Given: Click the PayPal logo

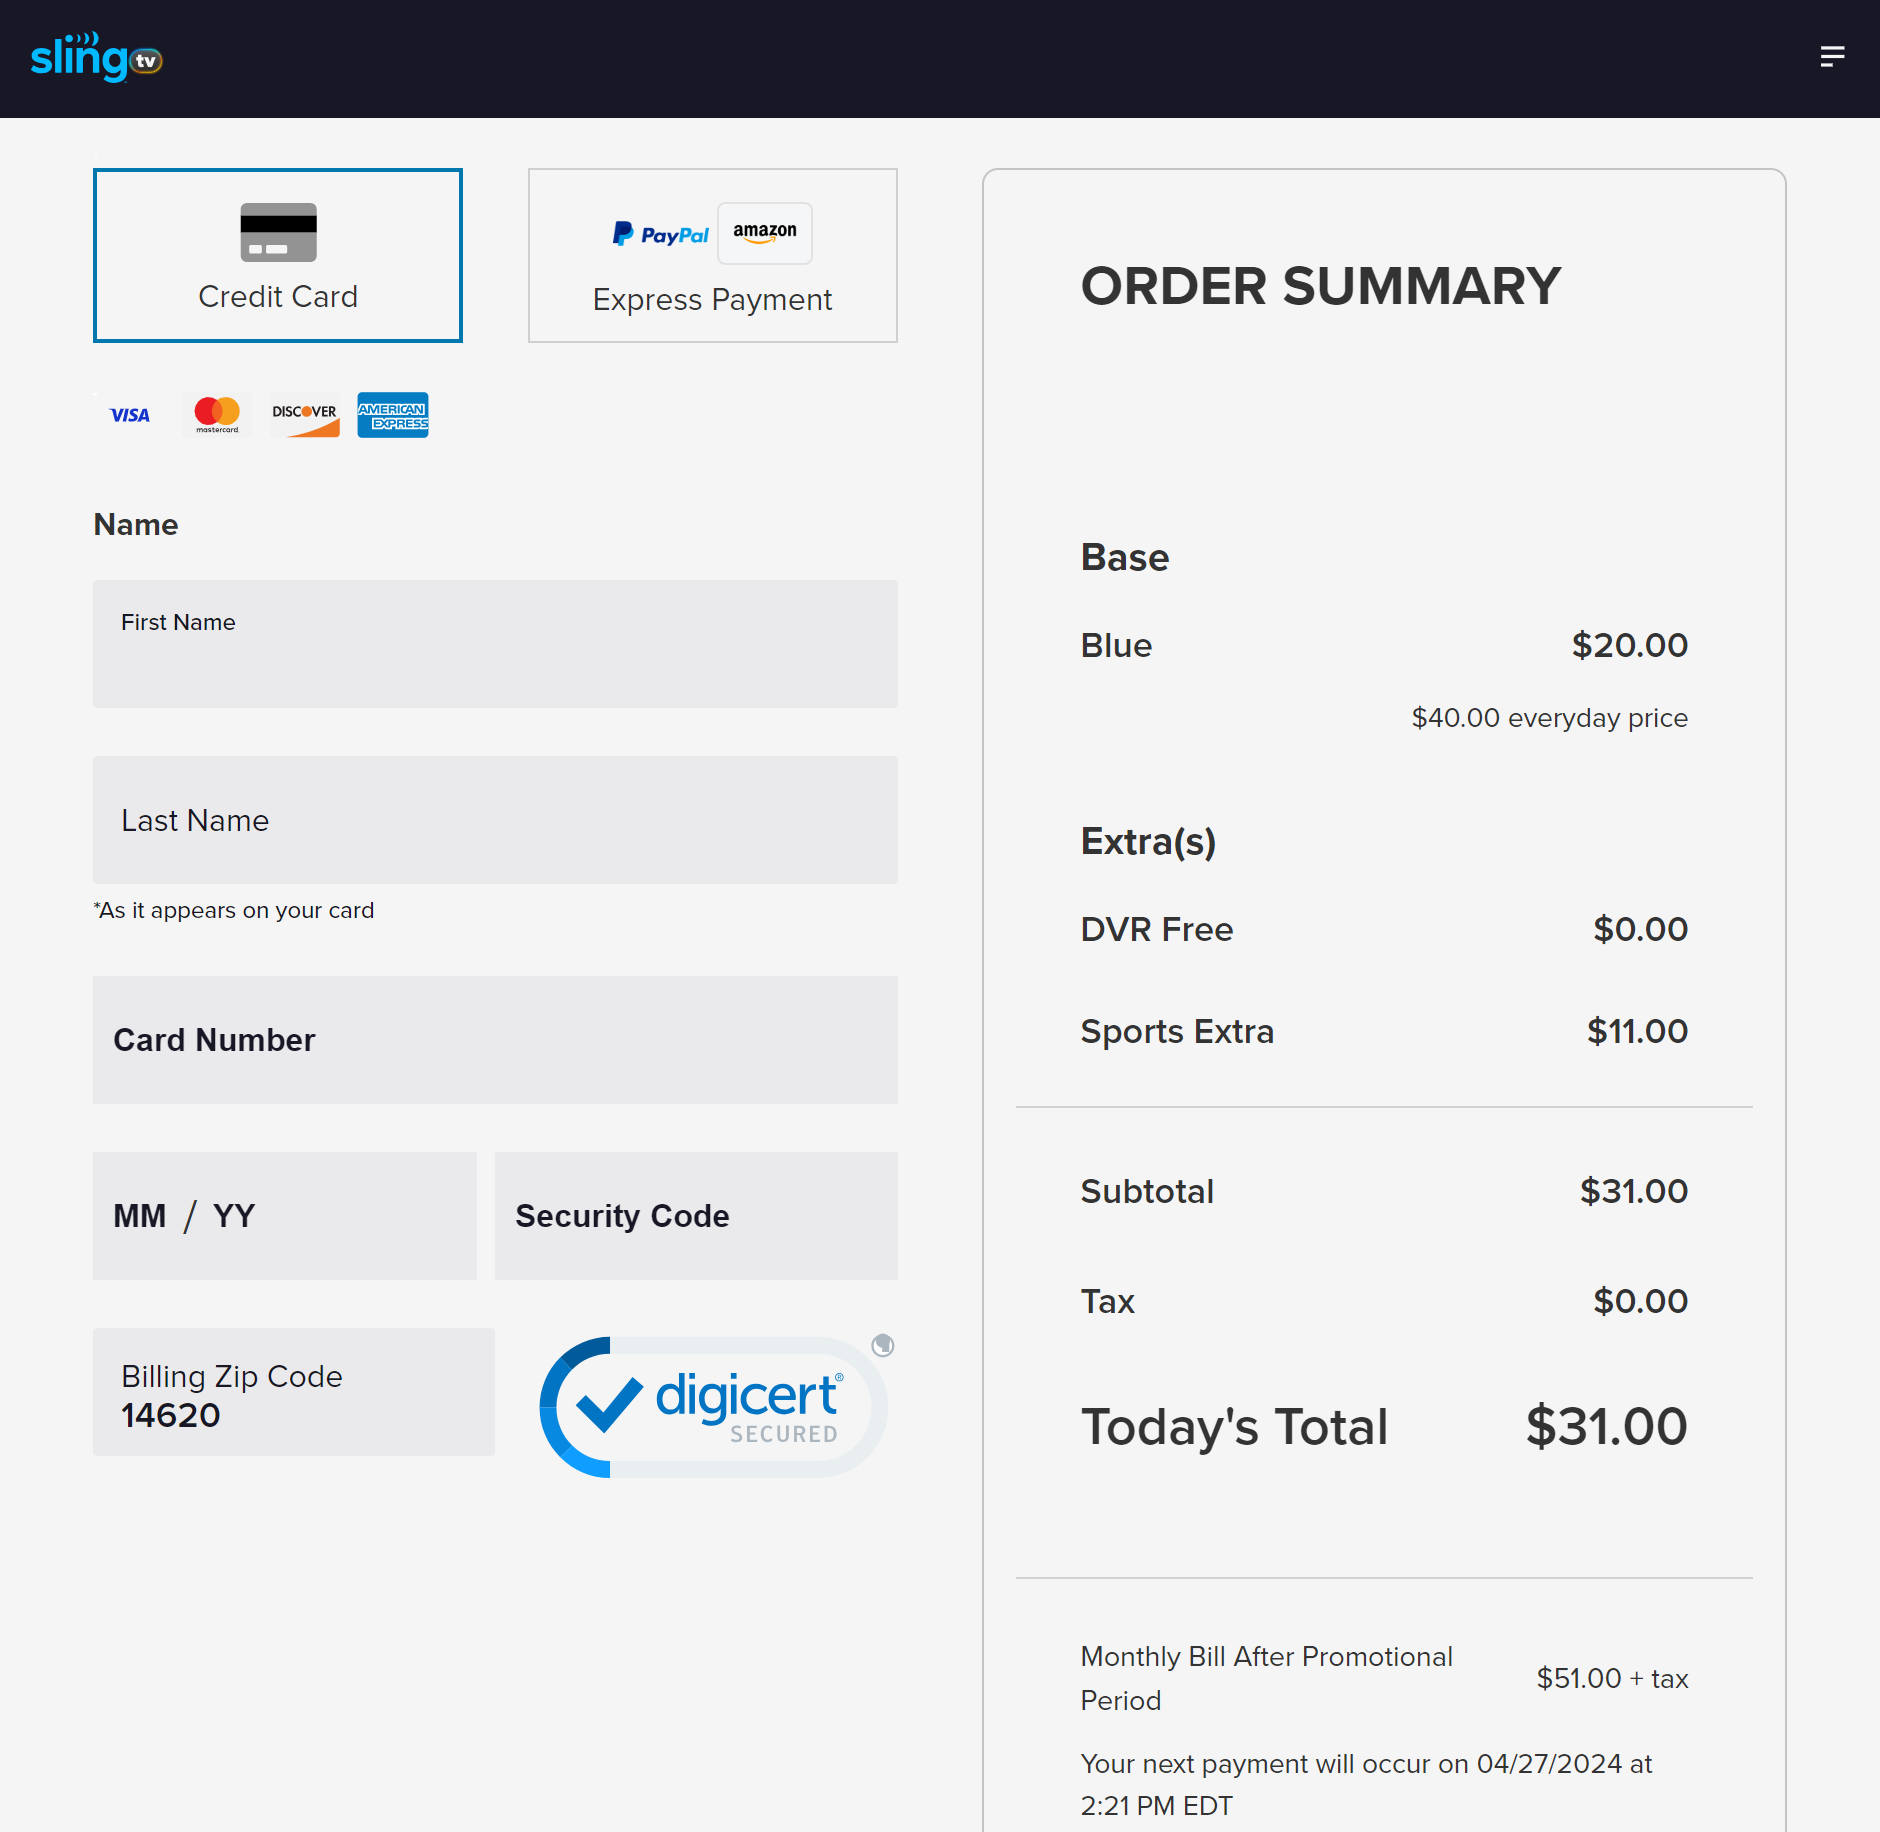Looking at the screenshot, I should pos(661,234).
